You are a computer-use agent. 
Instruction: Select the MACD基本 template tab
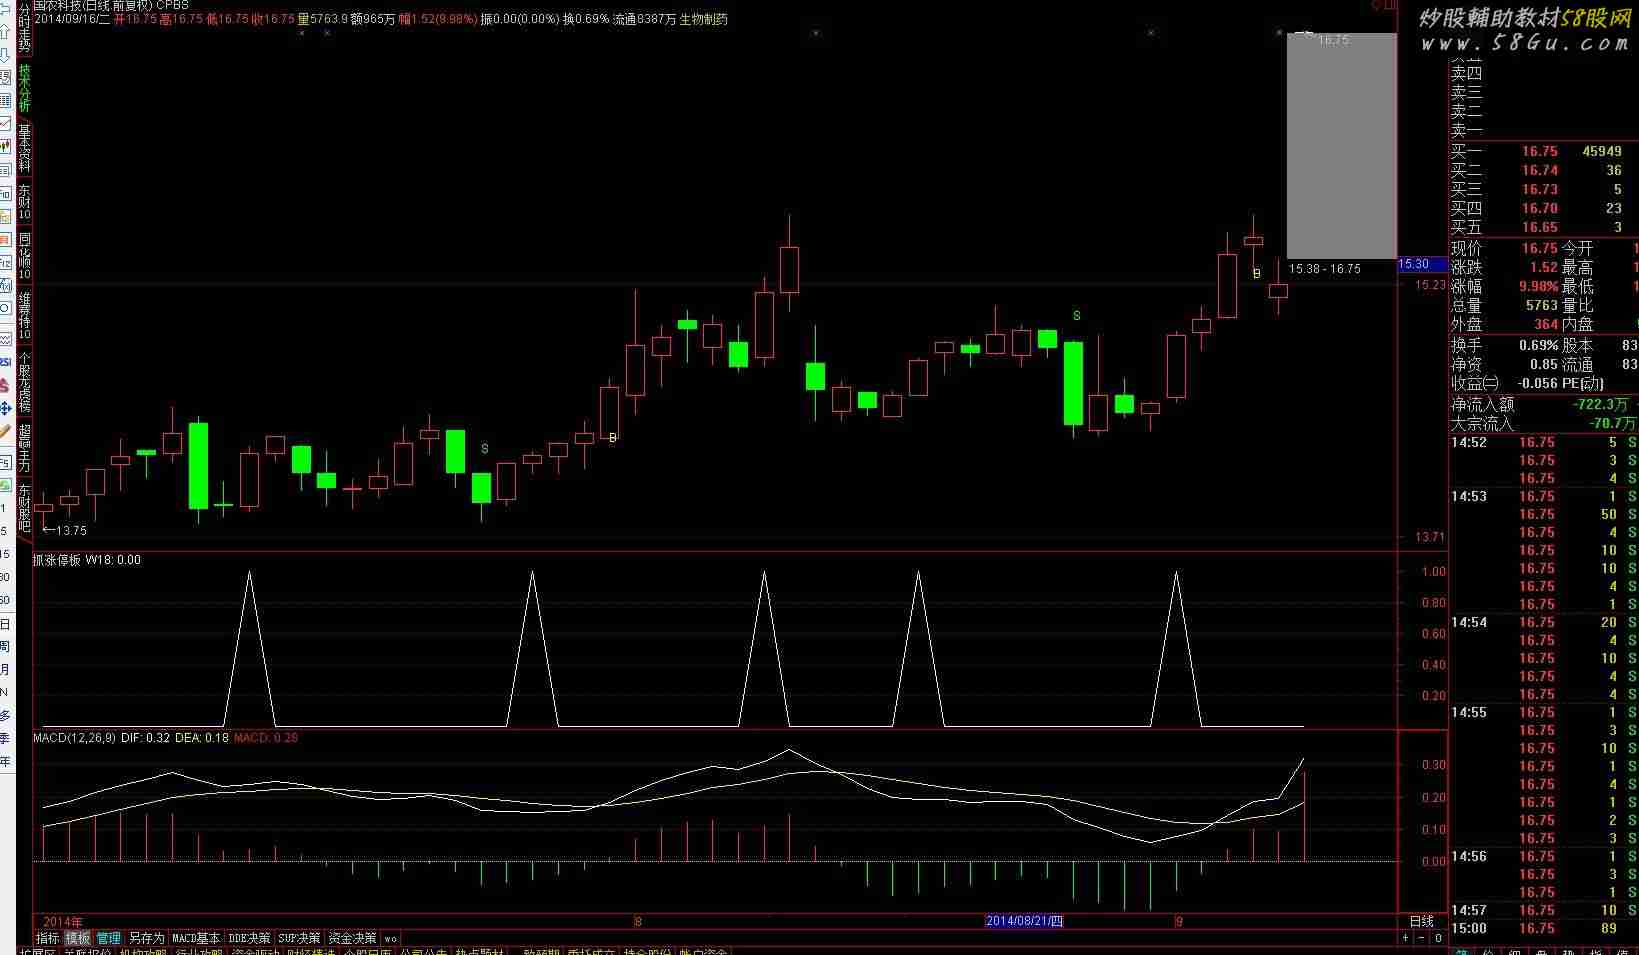[x=196, y=938]
